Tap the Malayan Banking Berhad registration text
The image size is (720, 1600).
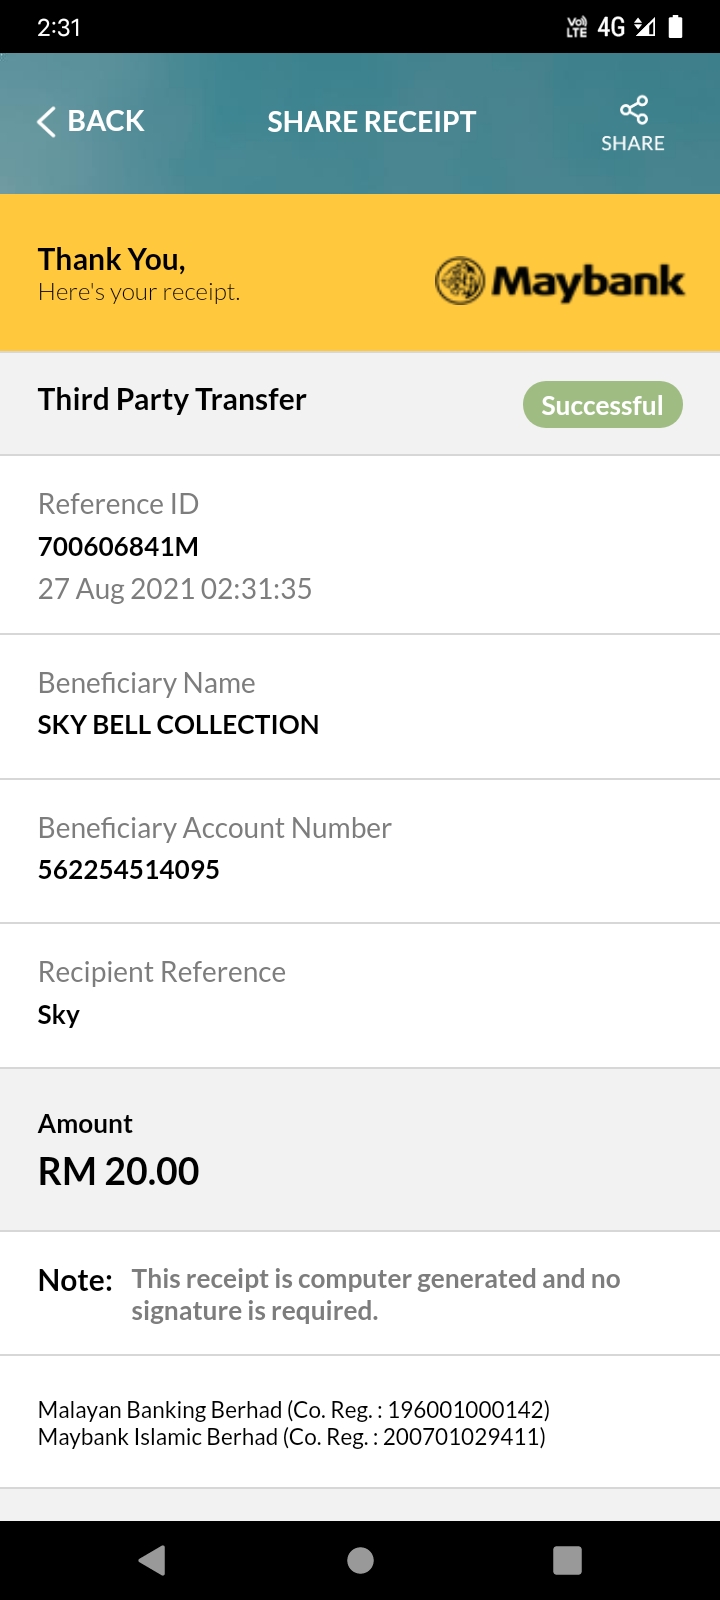[x=294, y=1410]
